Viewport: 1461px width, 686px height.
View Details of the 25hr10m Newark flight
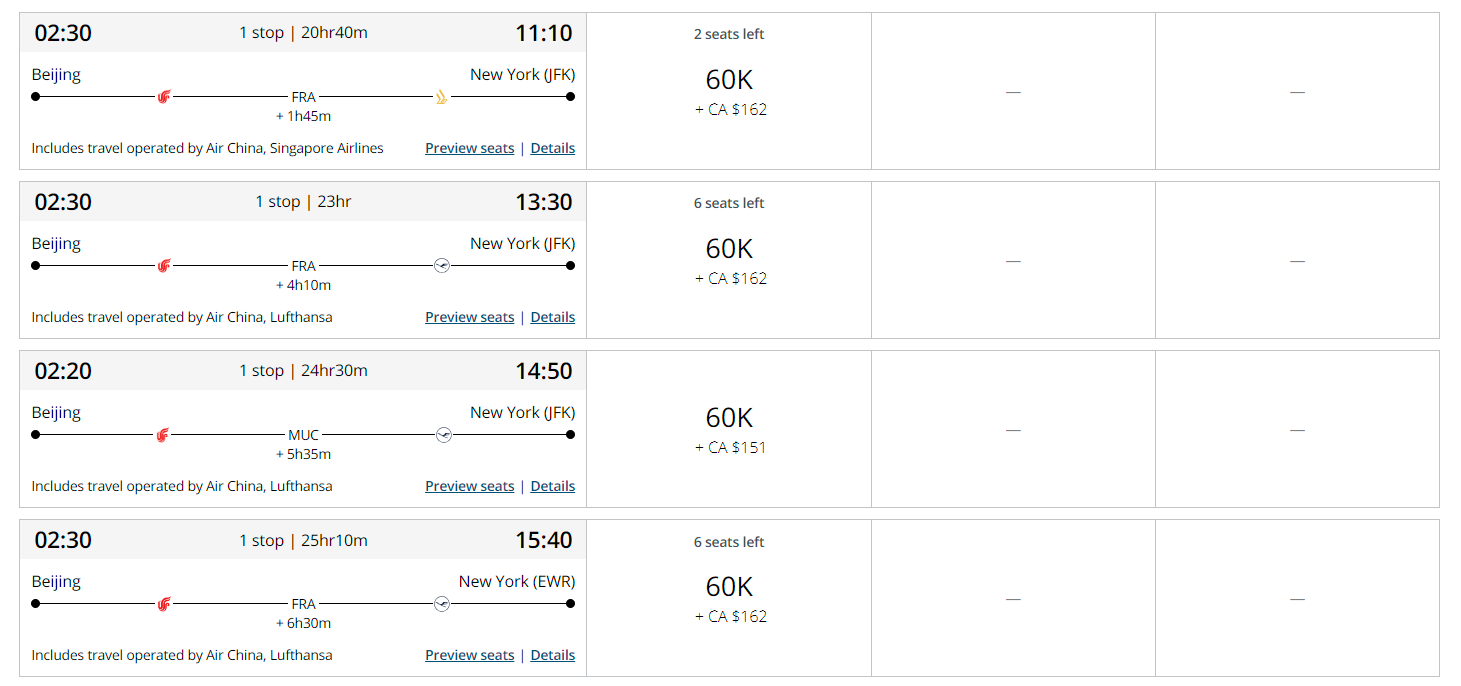pos(553,655)
